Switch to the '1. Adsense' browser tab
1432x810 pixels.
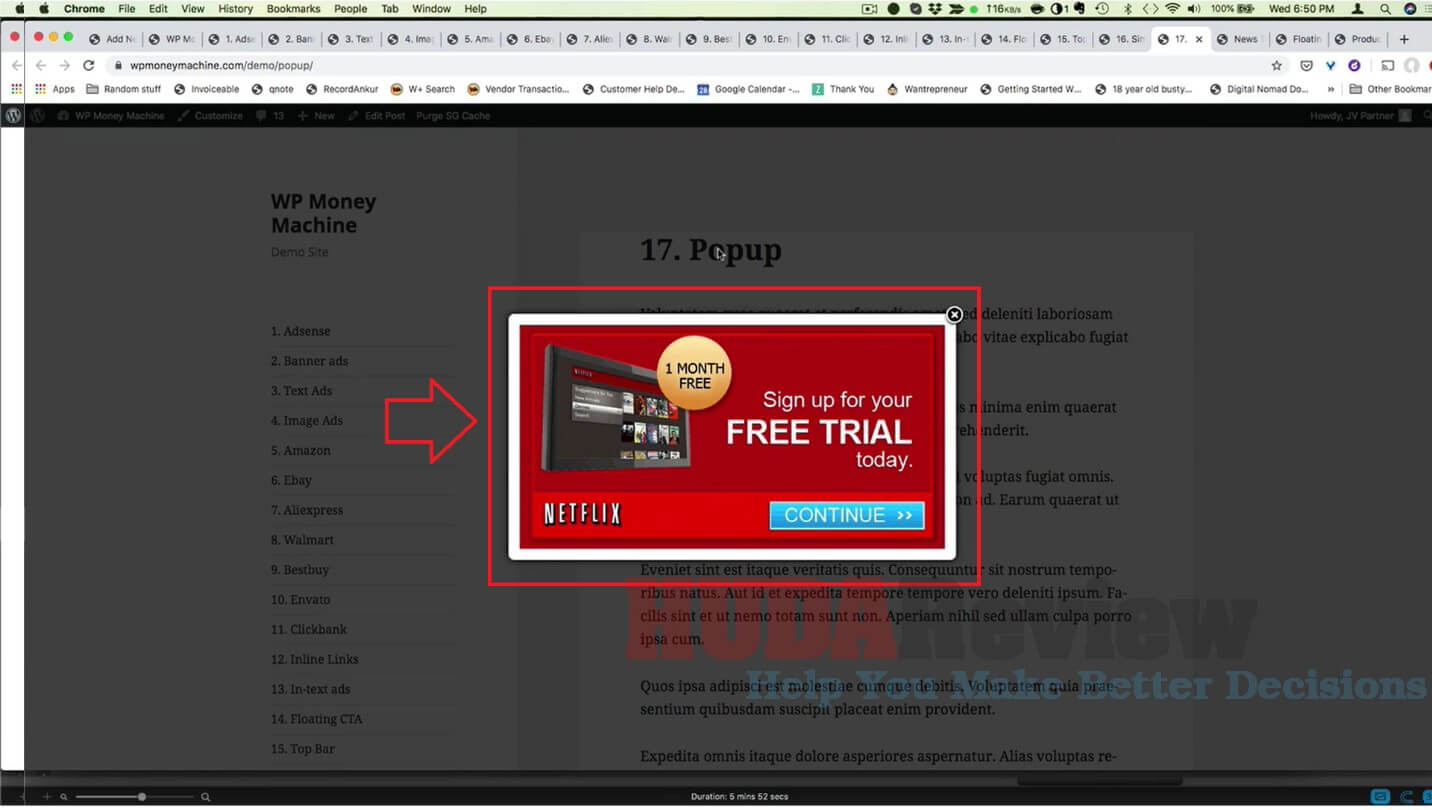[x=231, y=39]
